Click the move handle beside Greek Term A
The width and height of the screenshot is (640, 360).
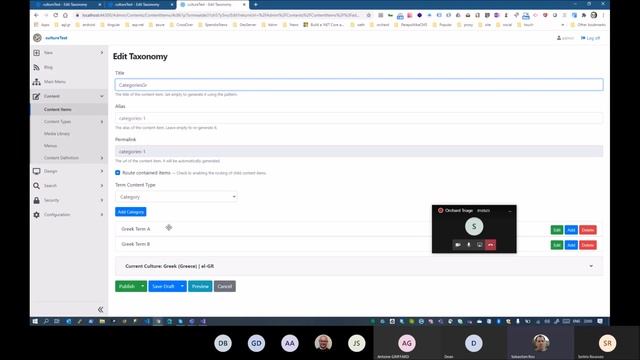pos(169,227)
